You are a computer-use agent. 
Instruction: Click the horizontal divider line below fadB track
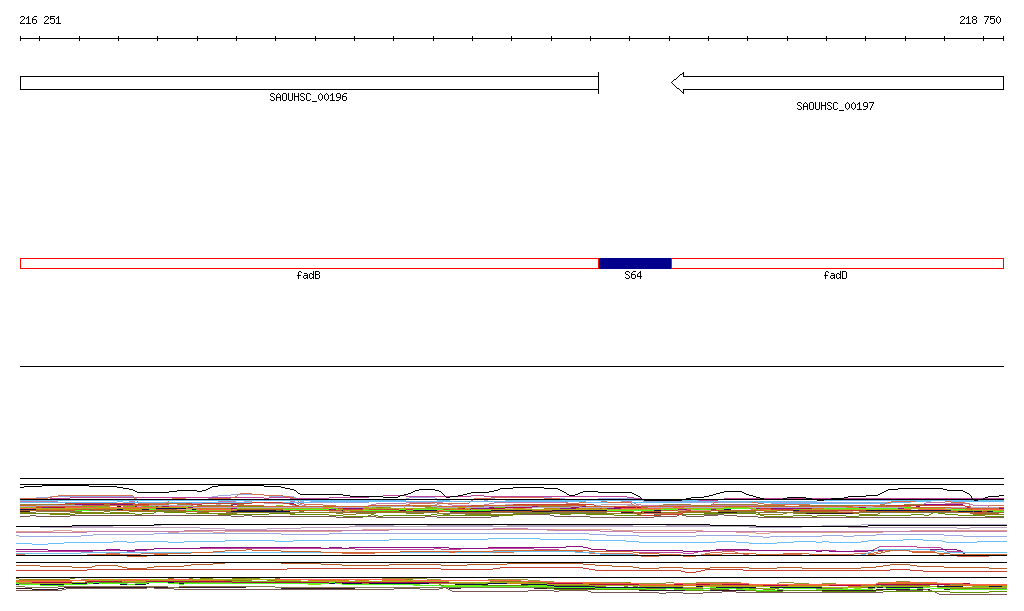pyautogui.click(x=511, y=366)
